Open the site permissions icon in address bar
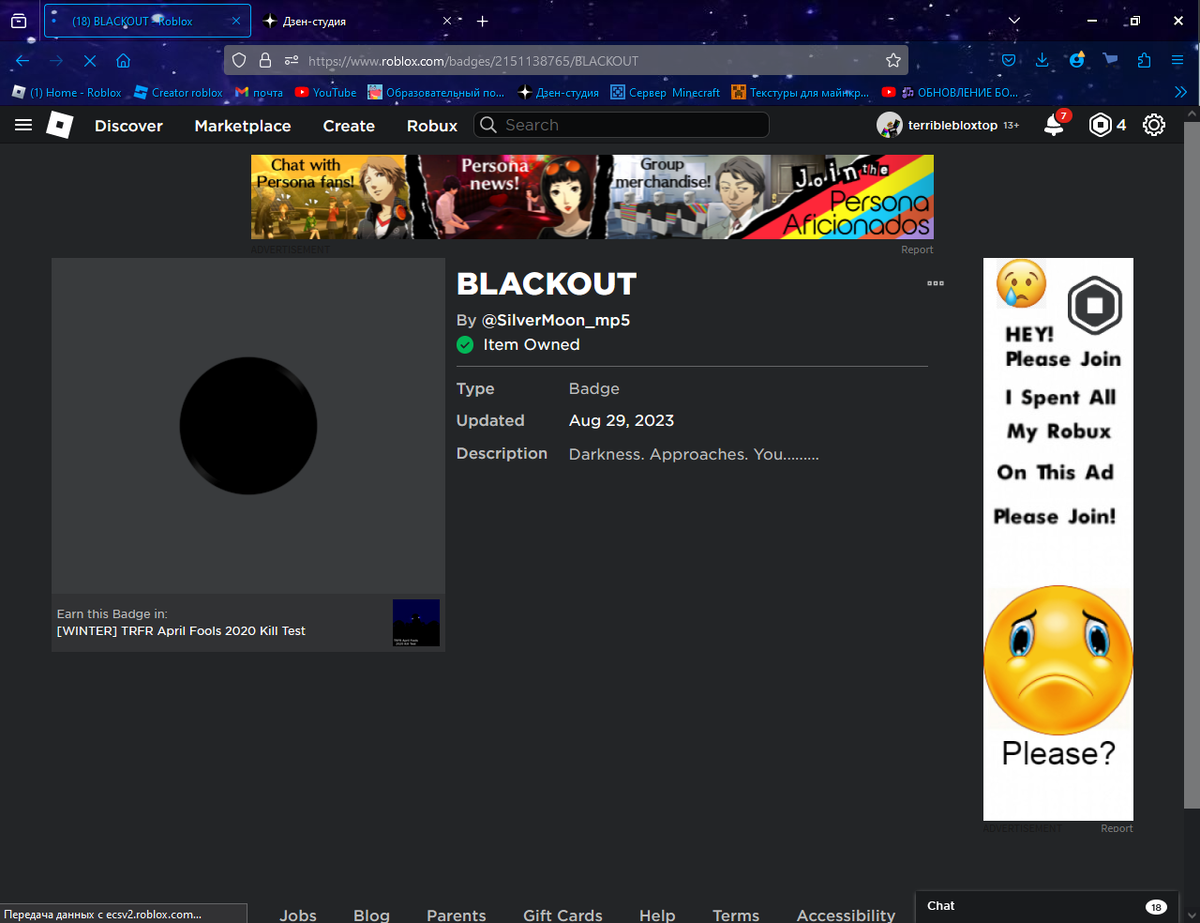 290,61
